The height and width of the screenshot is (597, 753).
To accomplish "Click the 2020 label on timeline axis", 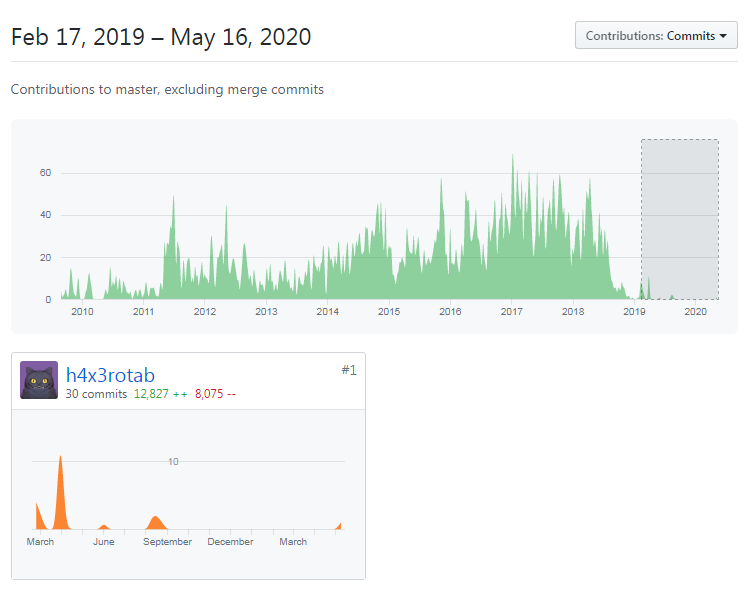I will pos(695,312).
